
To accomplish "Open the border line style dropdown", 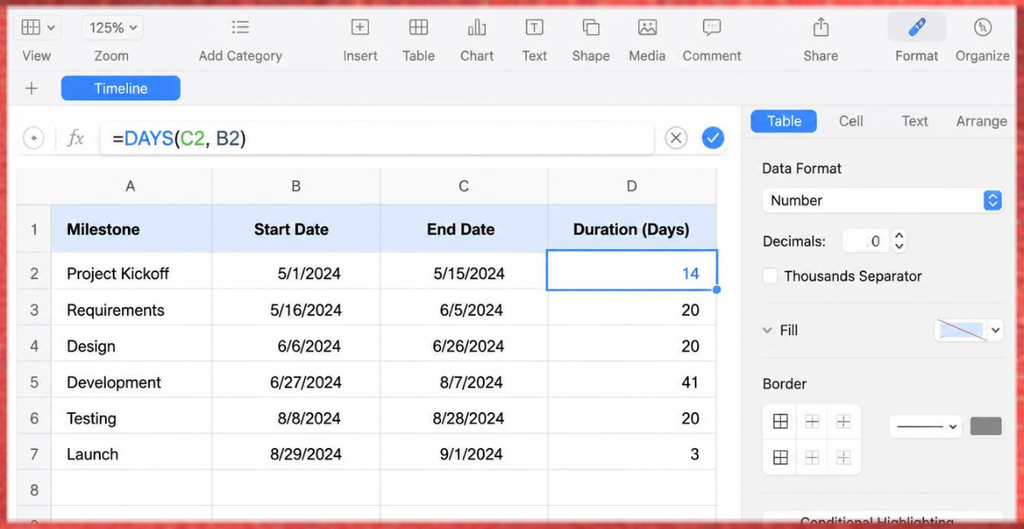I will pos(925,426).
